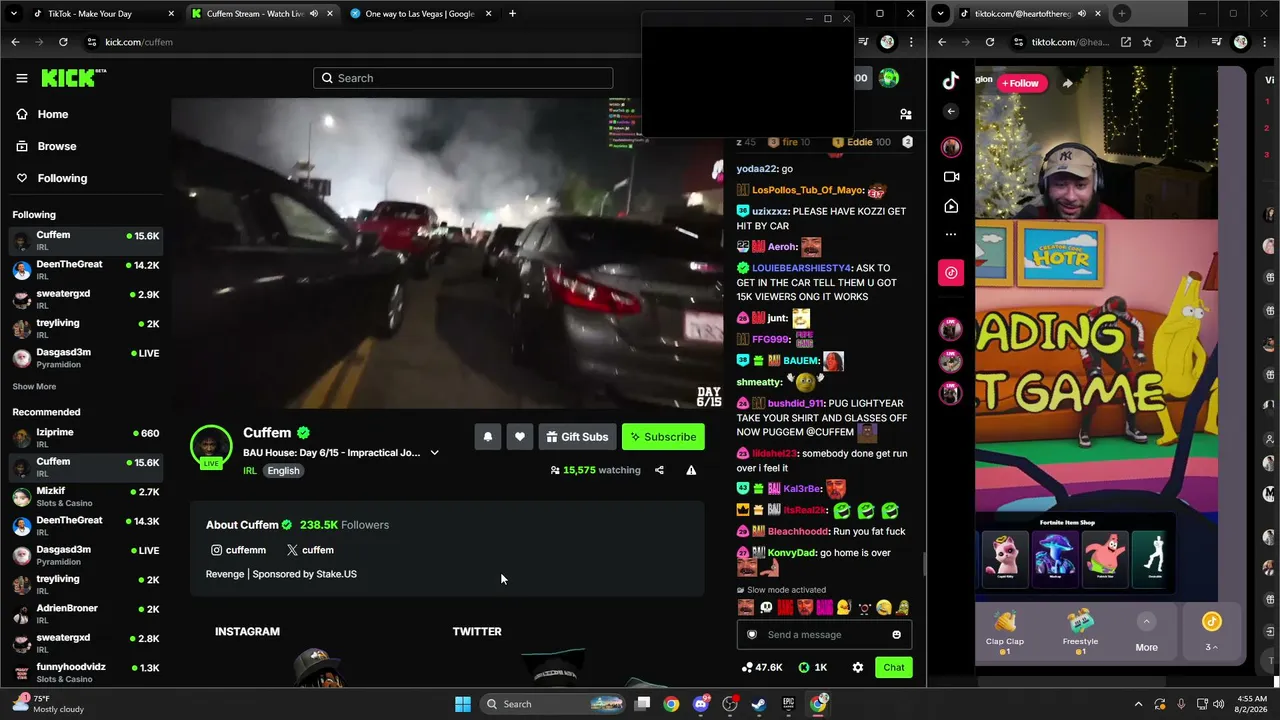Mute the Cuffem Stream tab audio
1280x720 pixels.
(314, 14)
